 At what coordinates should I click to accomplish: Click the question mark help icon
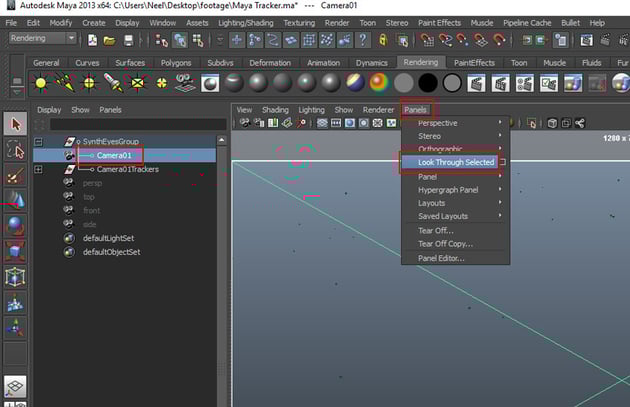click(x=363, y=40)
